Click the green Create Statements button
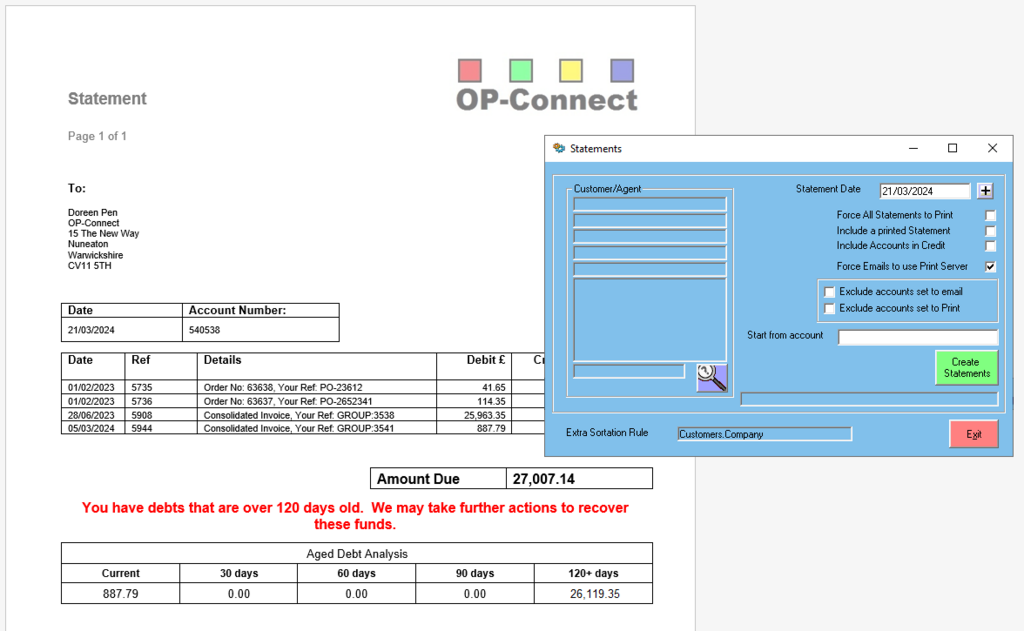 [967, 368]
